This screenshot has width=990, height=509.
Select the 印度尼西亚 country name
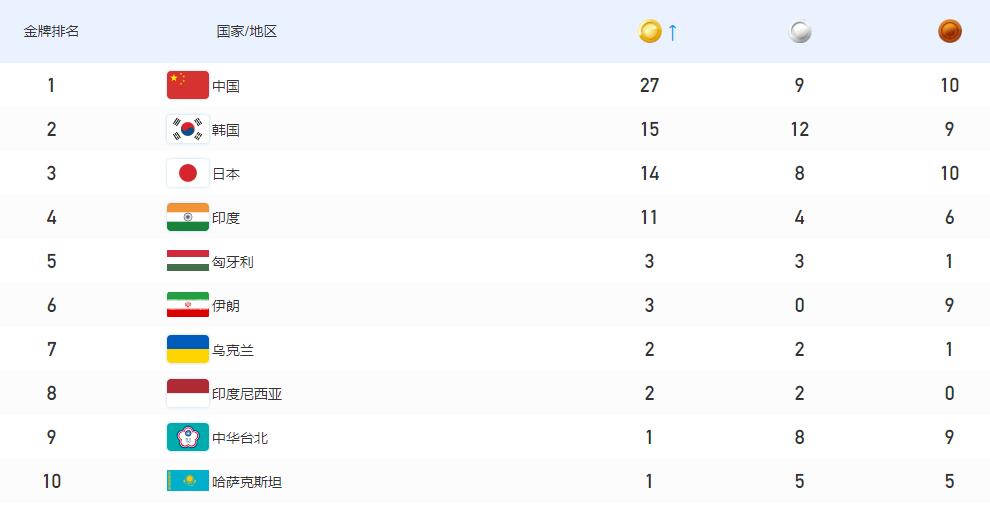click(247, 394)
